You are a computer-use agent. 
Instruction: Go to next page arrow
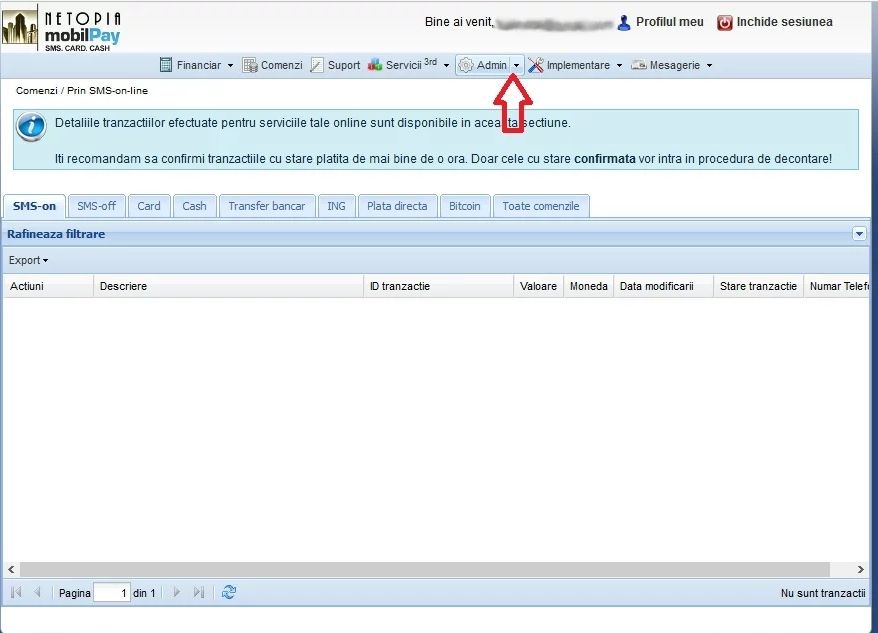click(x=177, y=592)
